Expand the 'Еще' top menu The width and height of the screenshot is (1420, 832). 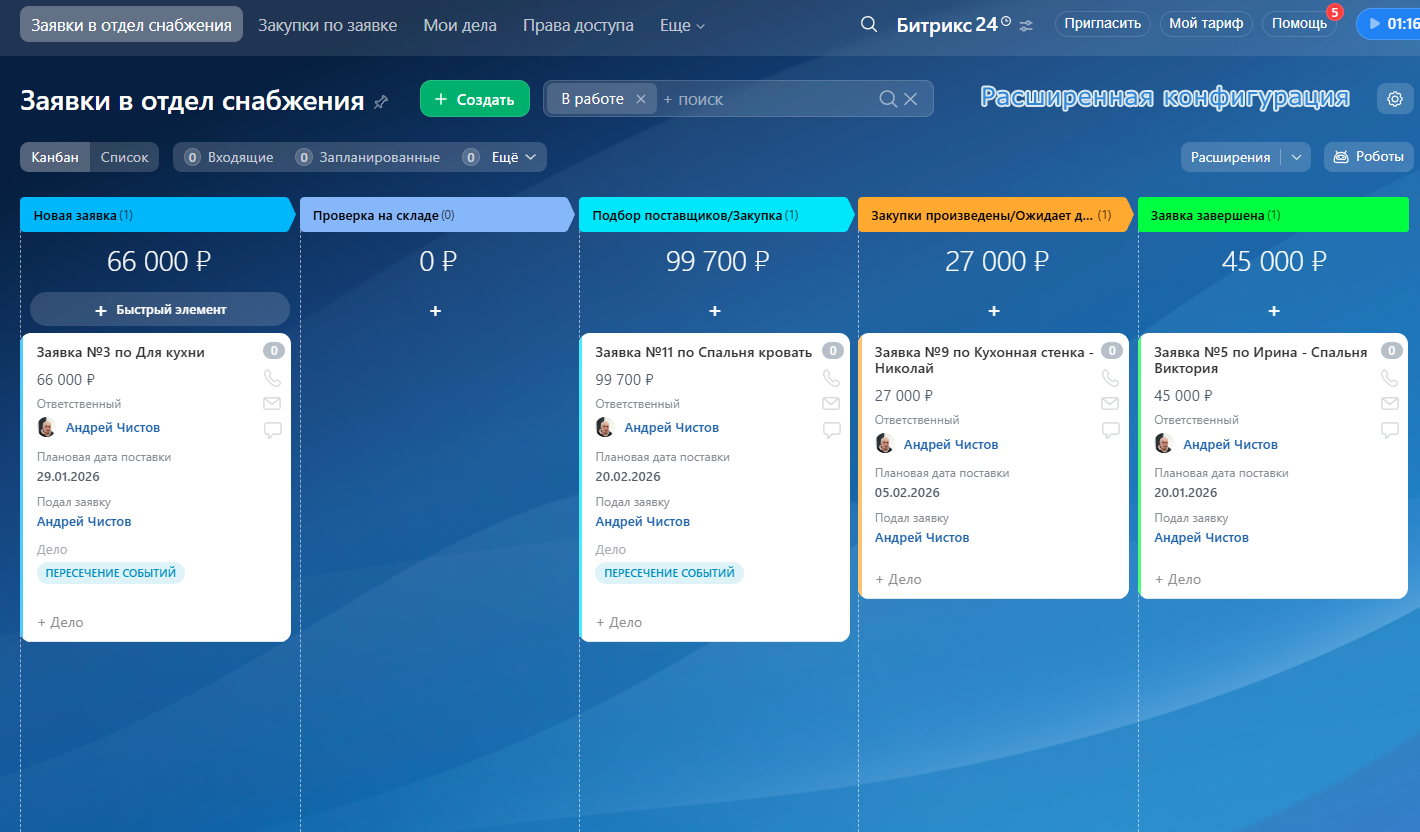pyautogui.click(x=682, y=25)
